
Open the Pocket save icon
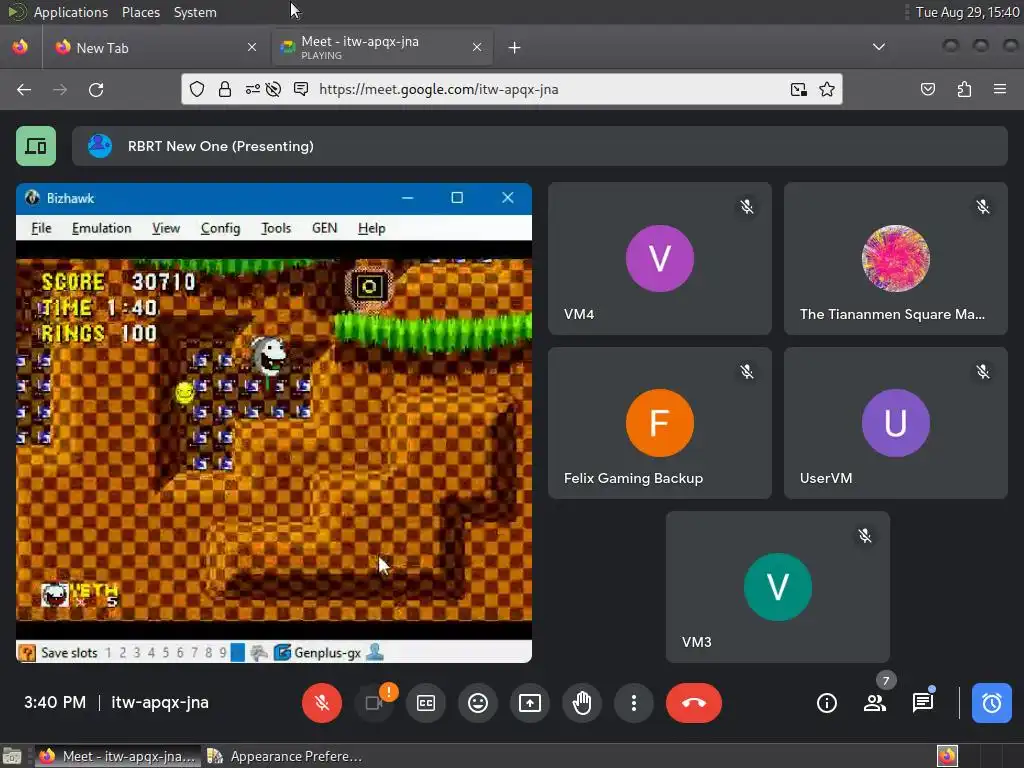click(927, 89)
